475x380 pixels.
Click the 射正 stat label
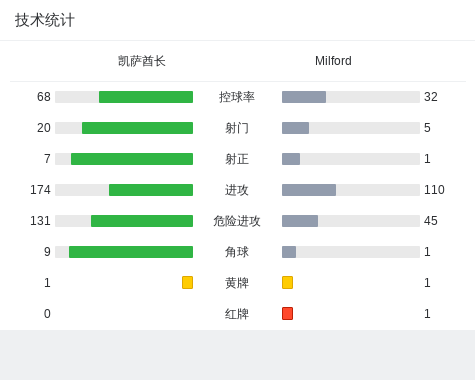point(237,159)
